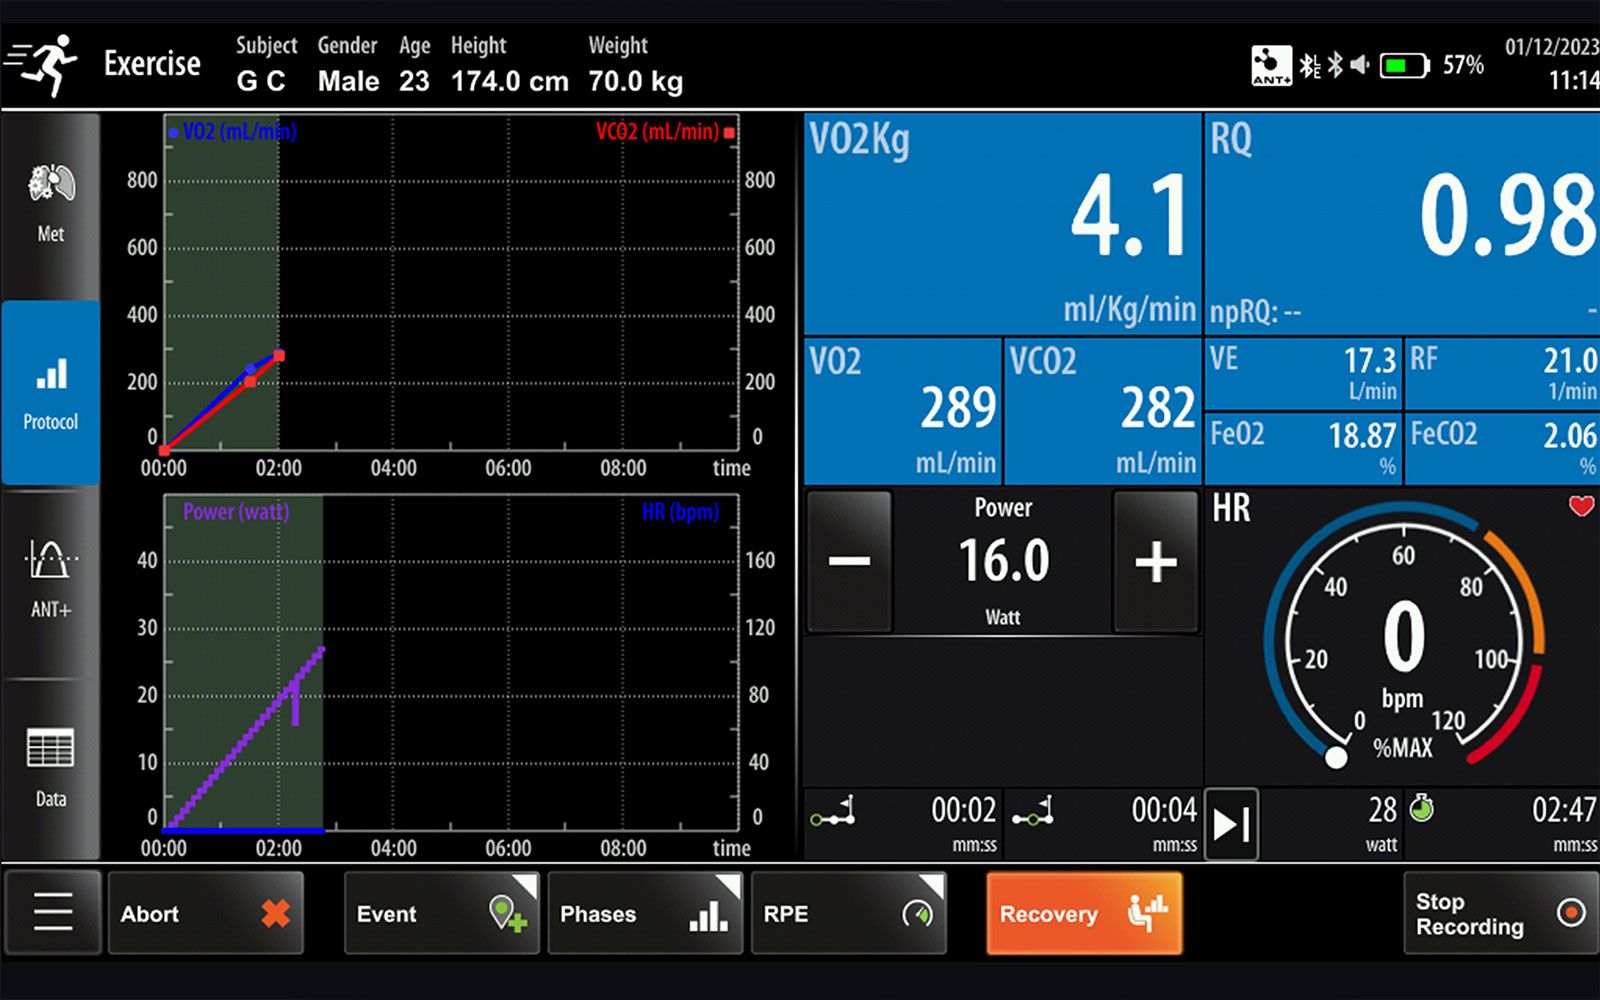Click the HR gauge dial indicator

pyautogui.click(x=1336, y=757)
